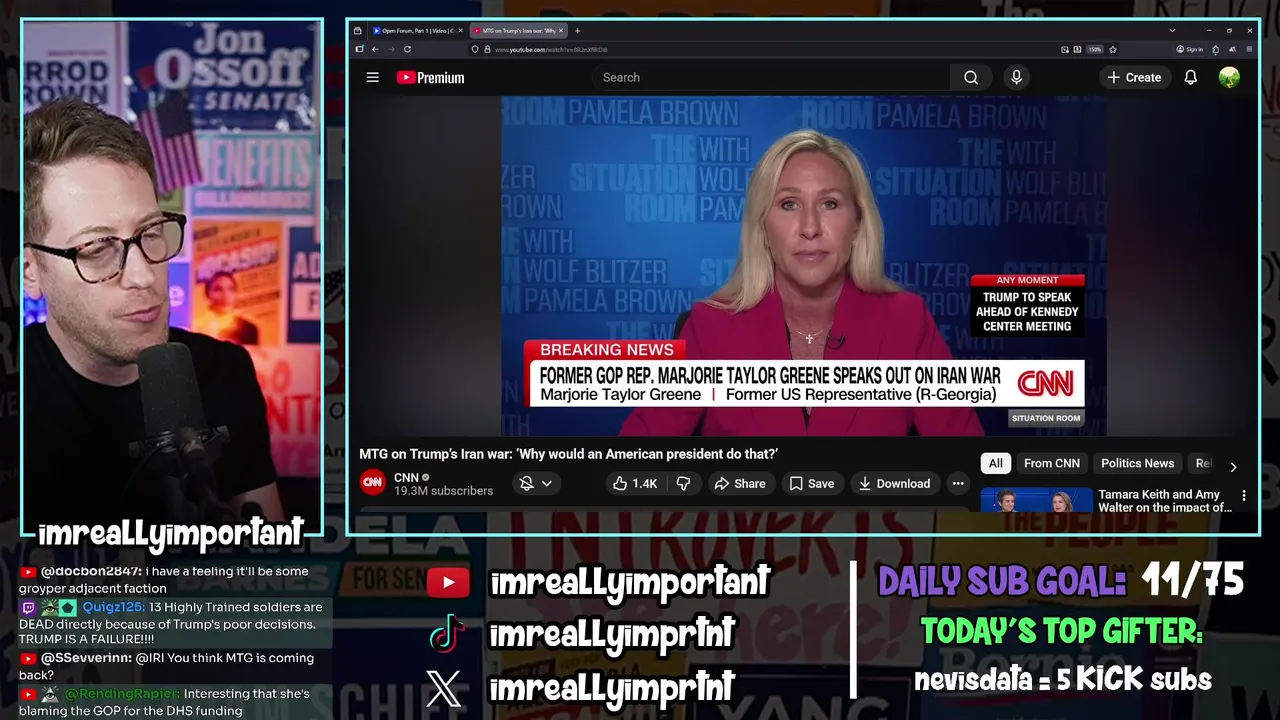The height and width of the screenshot is (720, 1280).
Task: Open the YouTube account avatar menu
Action: [1229, 77]
